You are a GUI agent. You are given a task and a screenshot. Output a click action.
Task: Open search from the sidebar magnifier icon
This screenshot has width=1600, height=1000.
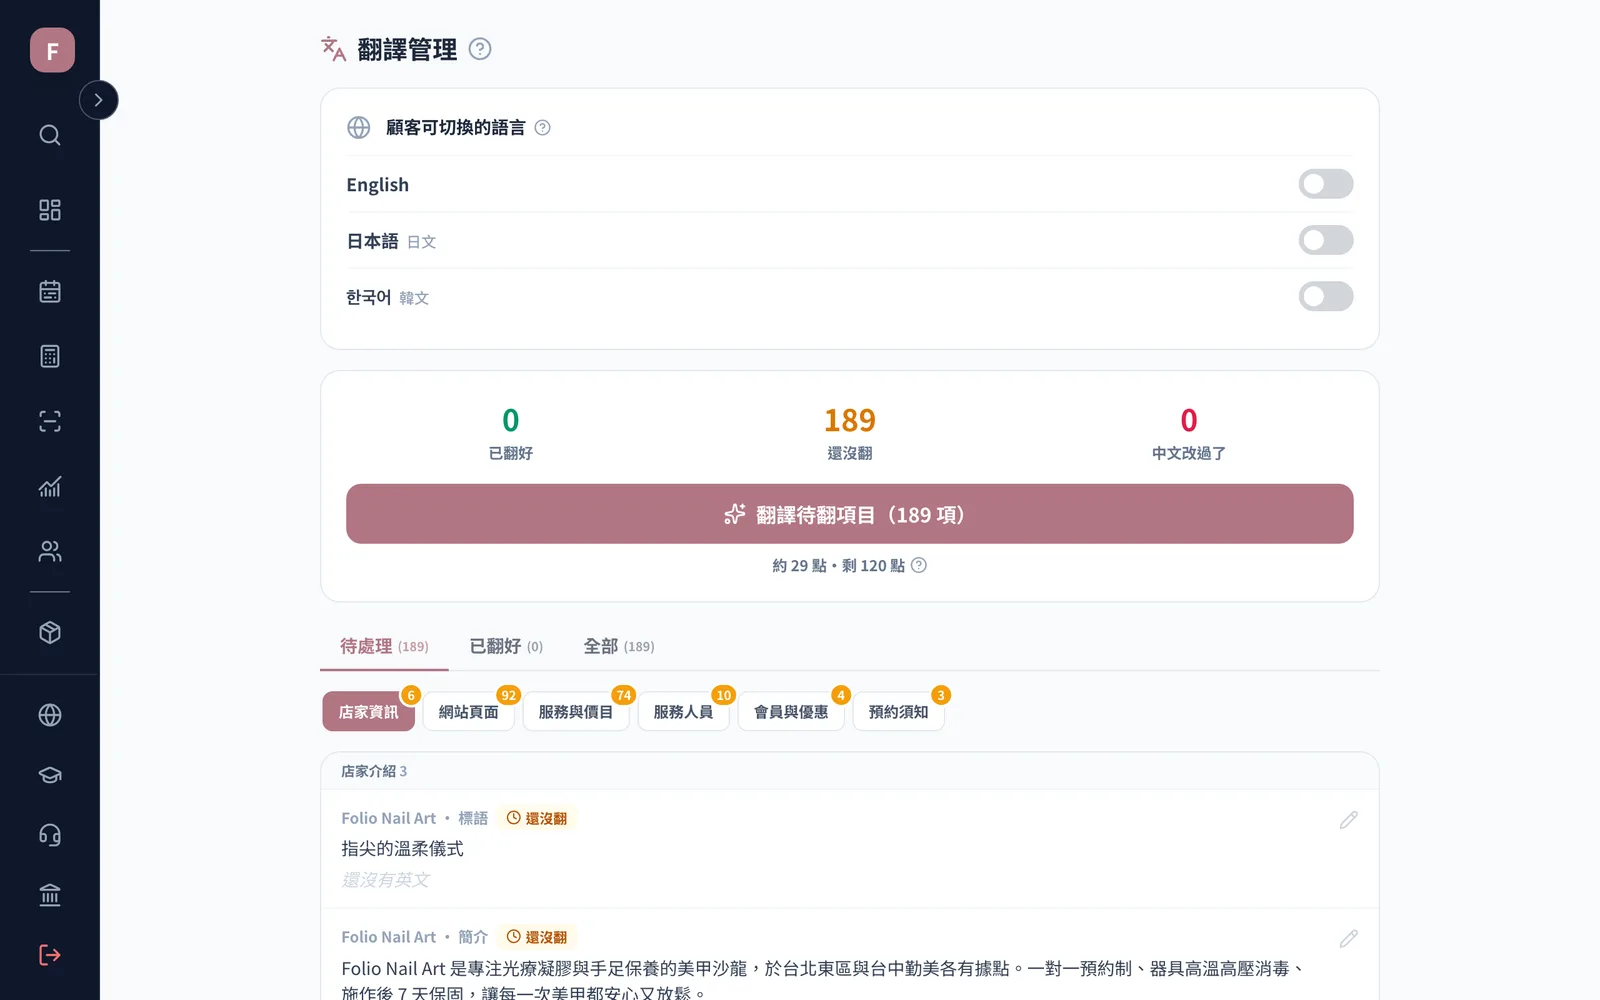pyautogui.click(x=50, y=135)
